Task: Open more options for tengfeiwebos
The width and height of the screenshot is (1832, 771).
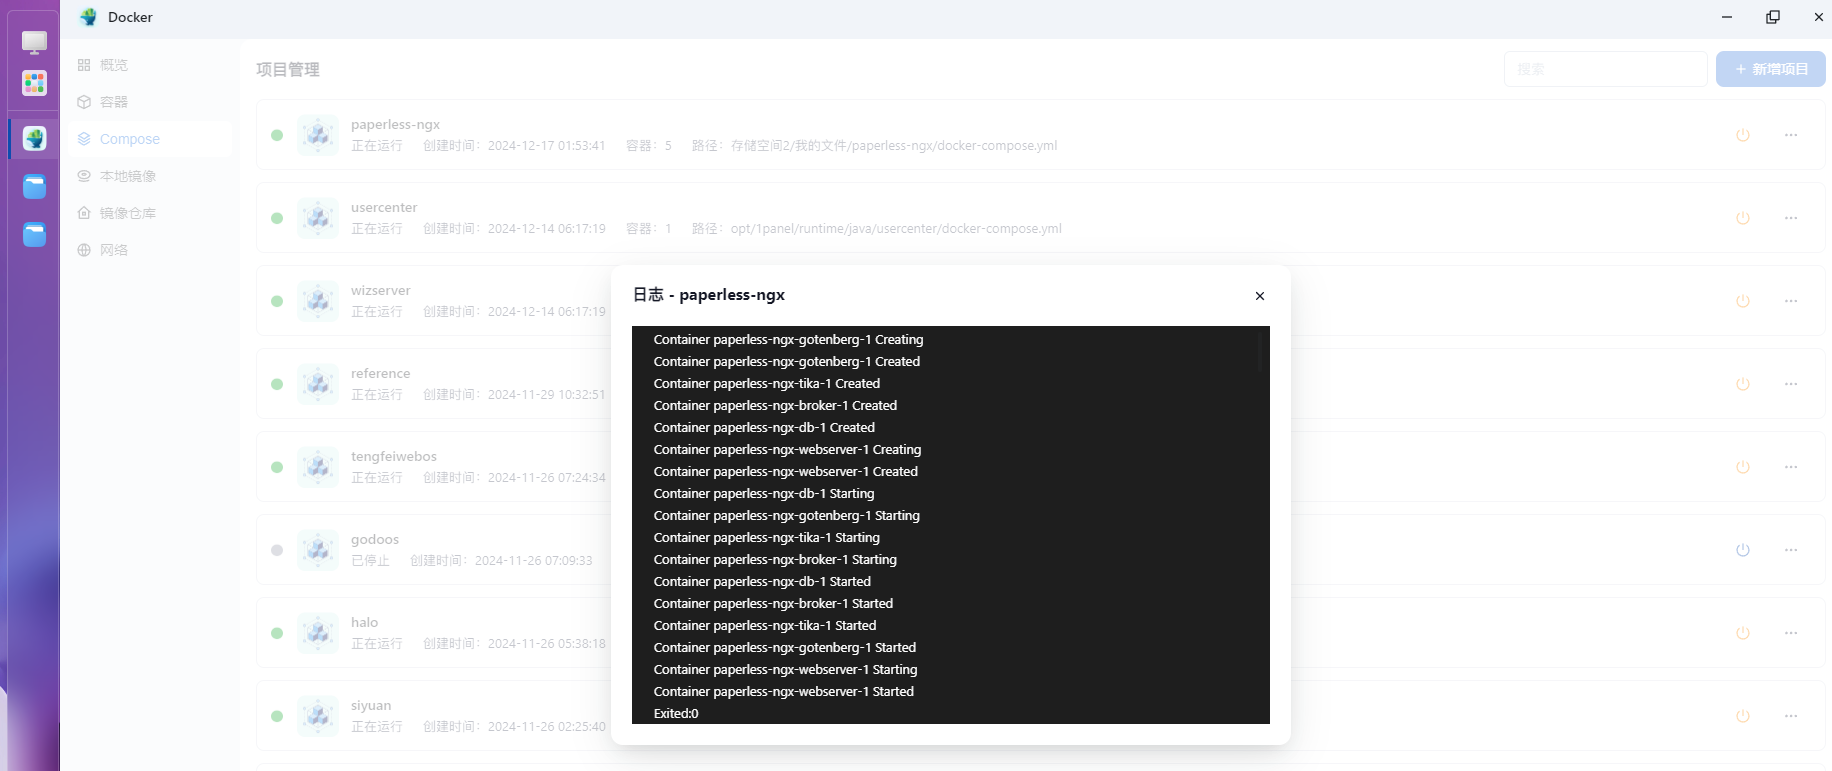Action: (x=1791, y=467)
